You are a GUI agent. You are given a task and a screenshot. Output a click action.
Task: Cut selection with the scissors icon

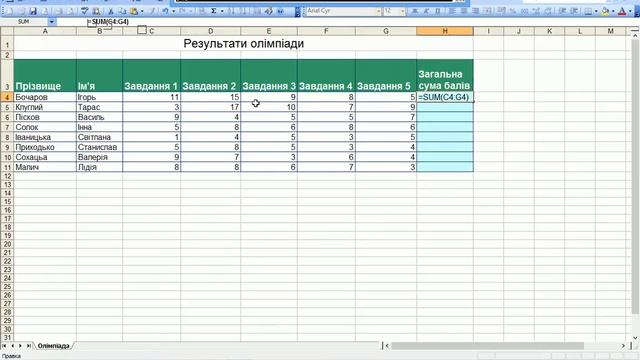(x=110, y=11)
